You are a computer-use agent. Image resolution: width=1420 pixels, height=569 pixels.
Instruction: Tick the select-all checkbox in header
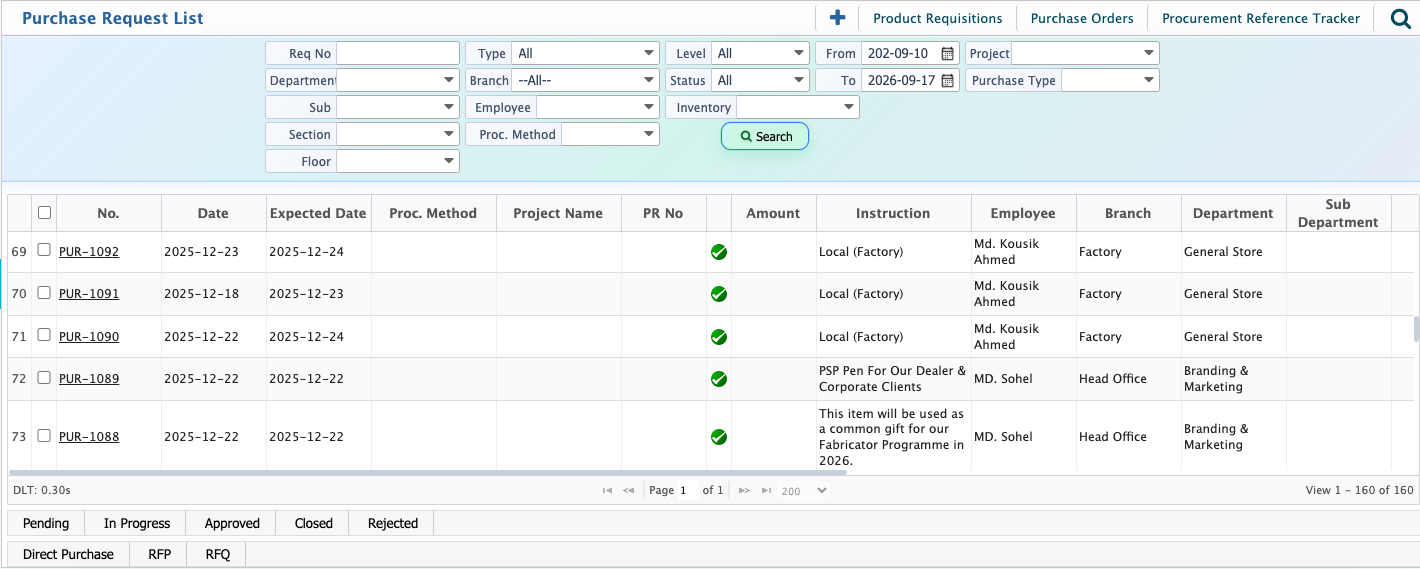point(44,212)
